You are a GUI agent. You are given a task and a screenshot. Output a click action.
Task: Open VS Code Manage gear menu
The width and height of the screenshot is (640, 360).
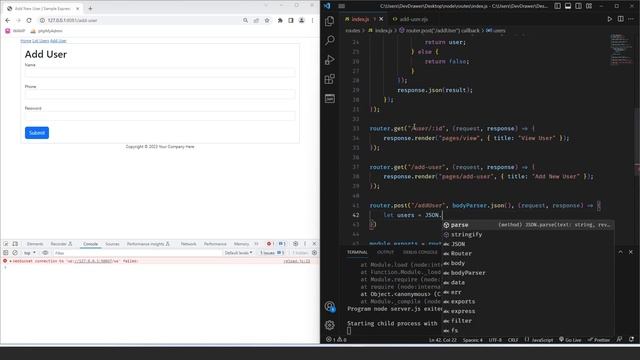tap(329, 325)
